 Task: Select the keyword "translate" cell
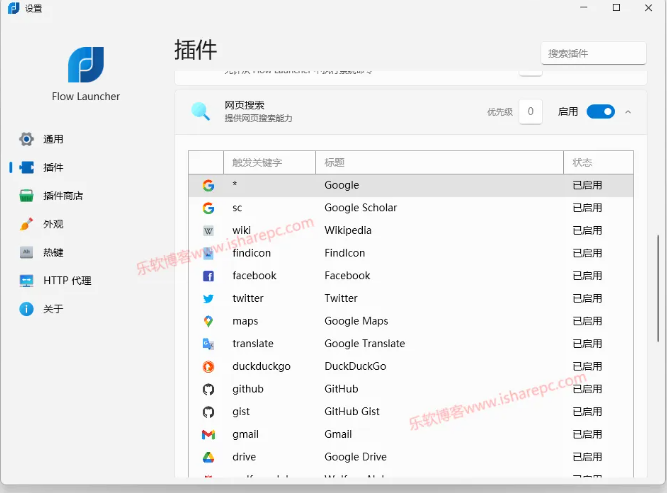253,343
